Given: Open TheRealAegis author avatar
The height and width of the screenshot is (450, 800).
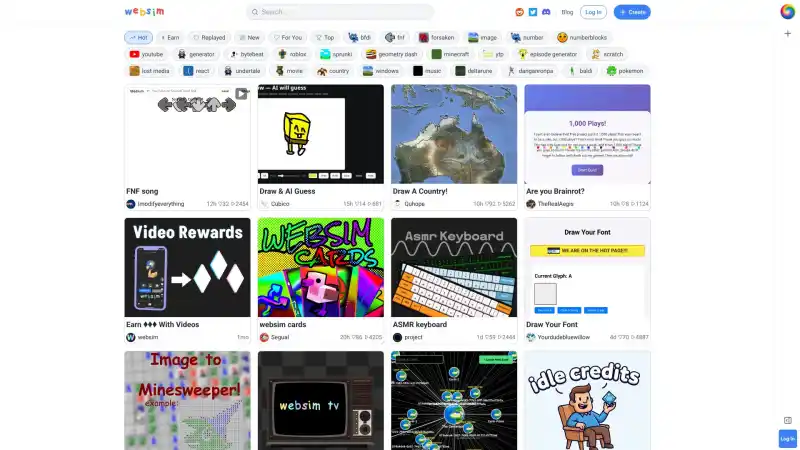Looking at the screenshot, I should click(x=531, y=204).
